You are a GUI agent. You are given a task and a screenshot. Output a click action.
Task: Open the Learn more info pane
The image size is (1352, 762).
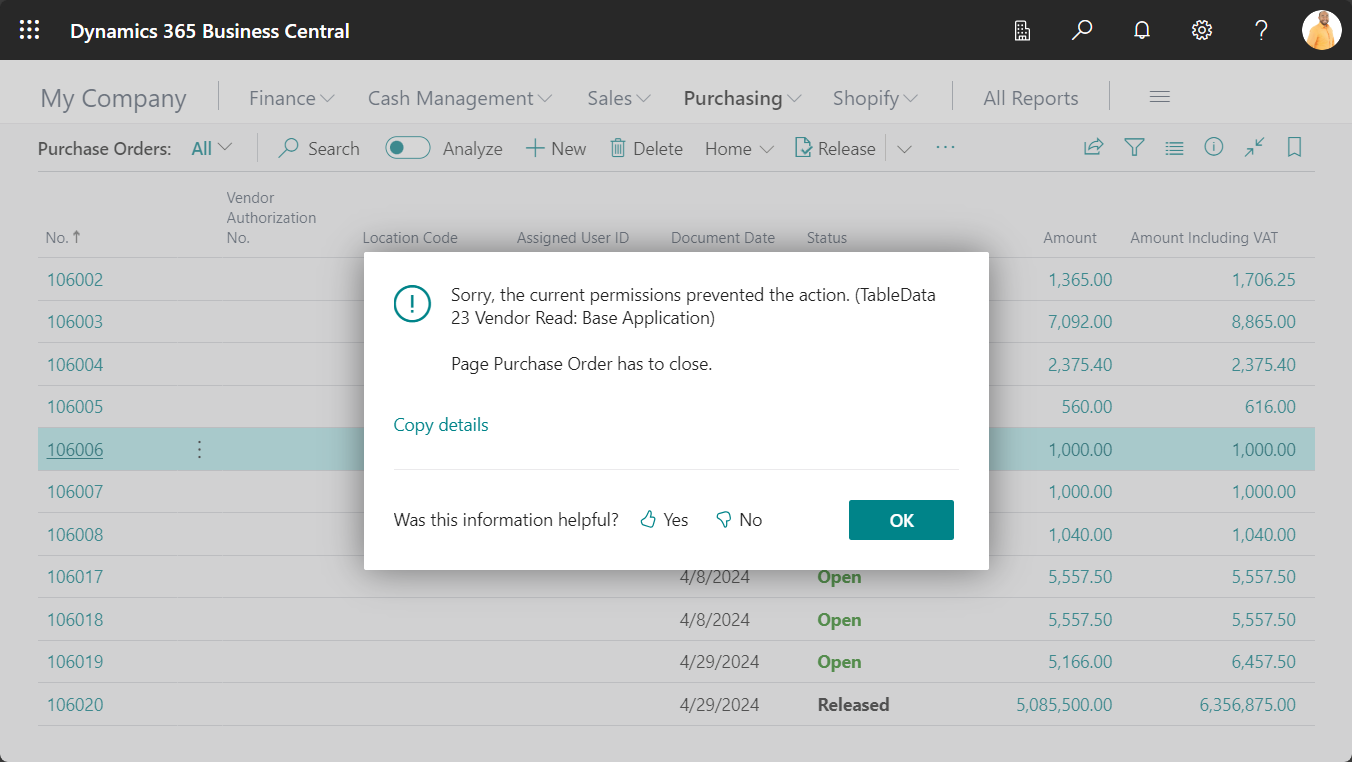[1214, 147]
